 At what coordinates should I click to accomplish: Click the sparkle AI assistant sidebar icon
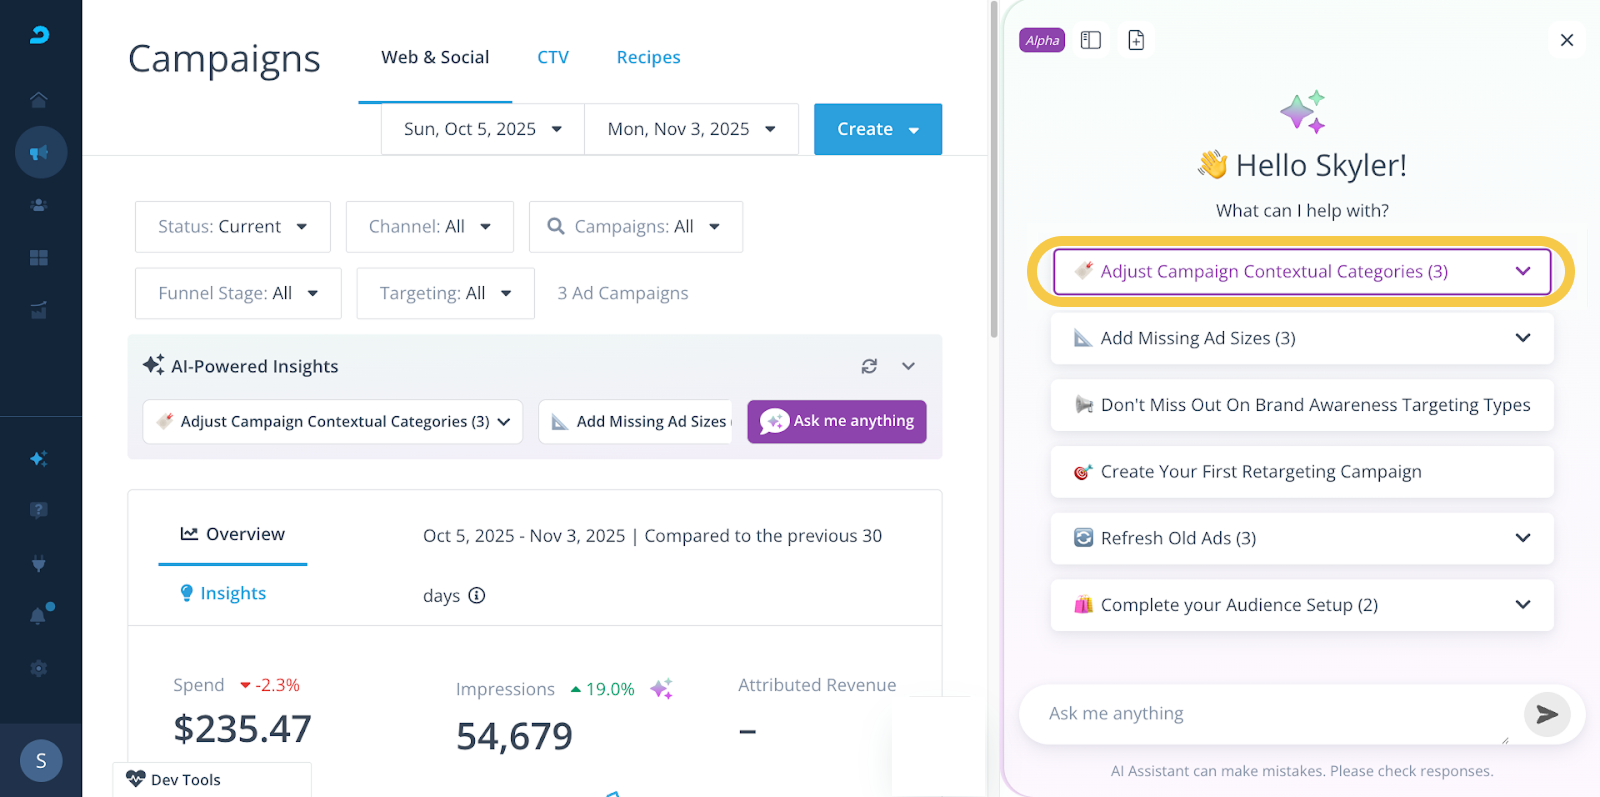click(x=39, y=458)
